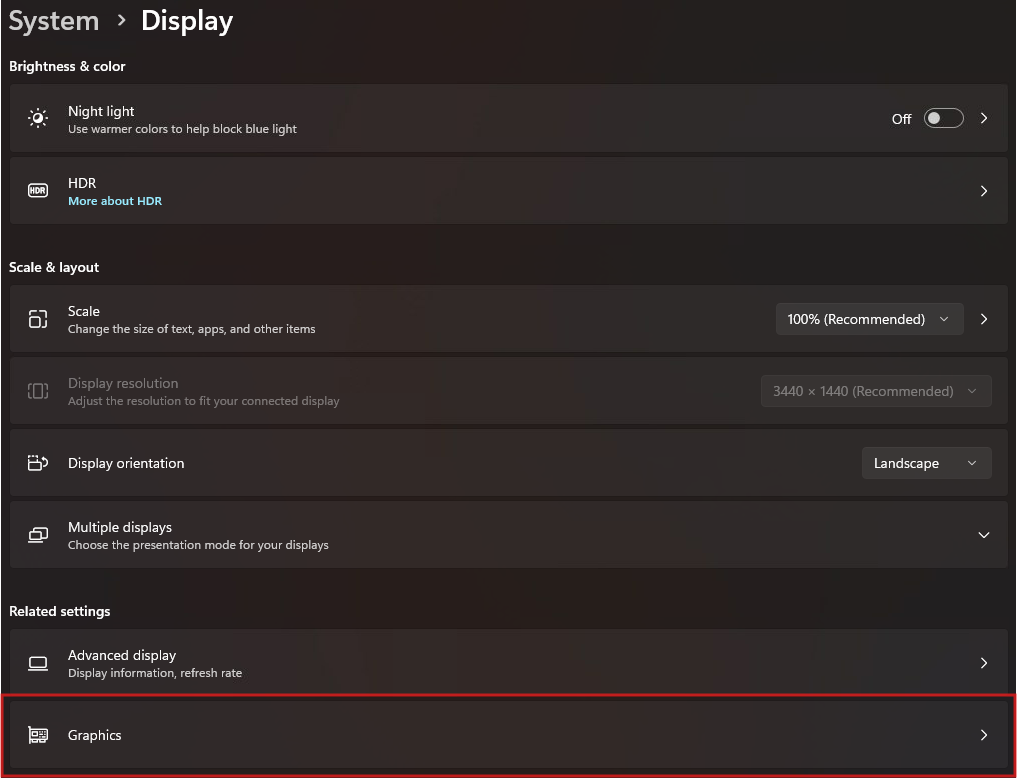
Task: Open the More about HDR link
Action: [x=115, y=200]
